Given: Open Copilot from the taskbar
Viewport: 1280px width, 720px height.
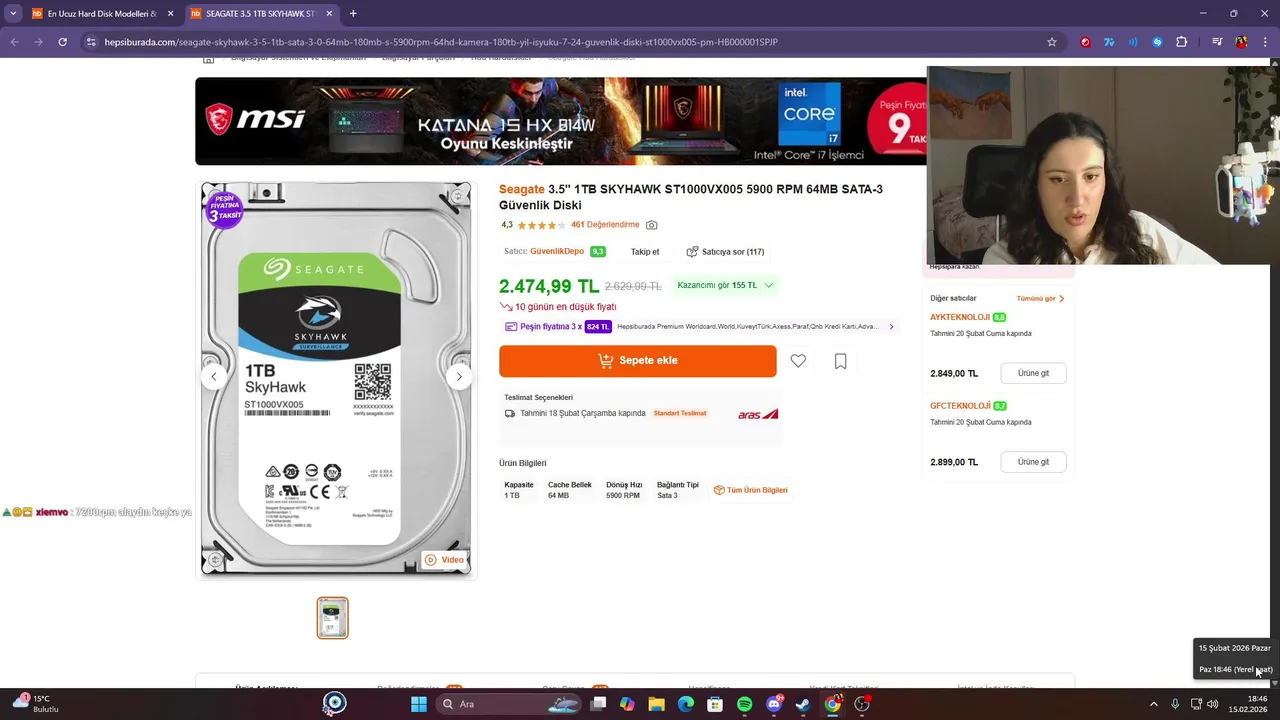Looking at the screenshot, I should [x=627, y=704].
